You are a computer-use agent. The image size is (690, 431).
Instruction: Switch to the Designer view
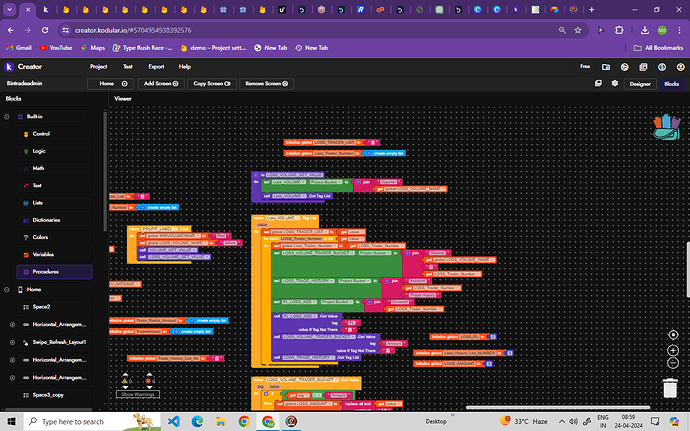640,84
